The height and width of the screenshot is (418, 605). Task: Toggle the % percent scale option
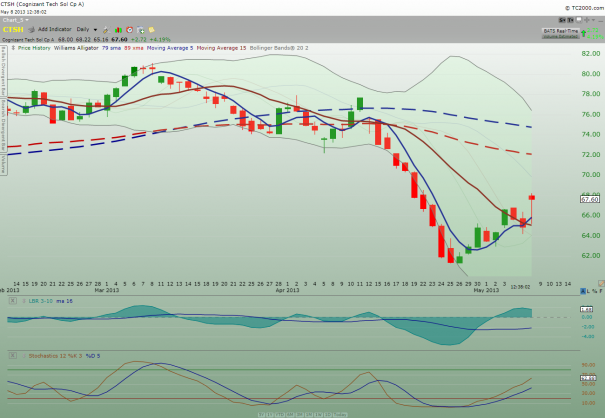coord(595,291)
